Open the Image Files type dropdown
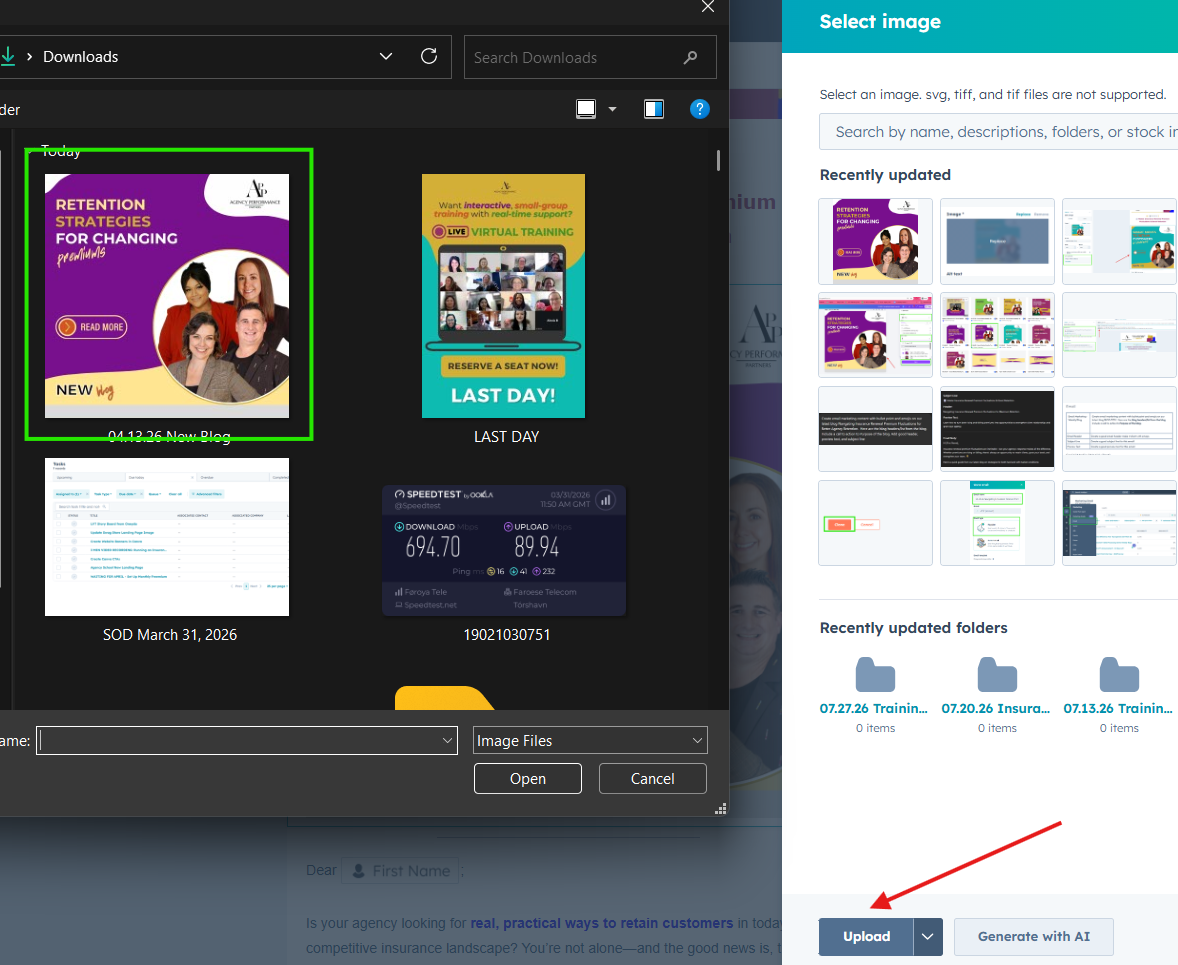The height and width of the screenshot is (965, 1178). click(x=590, y=741)
